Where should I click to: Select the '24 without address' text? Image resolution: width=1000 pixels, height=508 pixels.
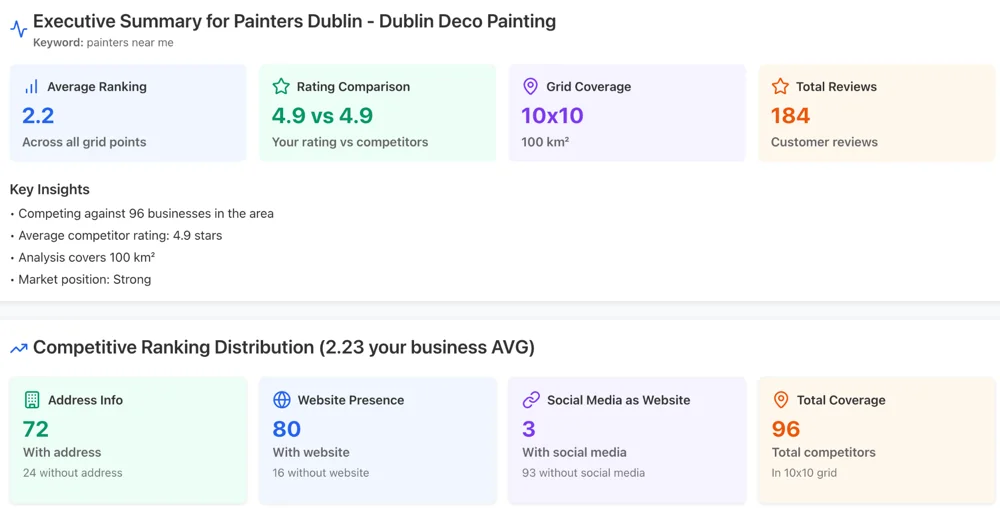tap(73, 473)
